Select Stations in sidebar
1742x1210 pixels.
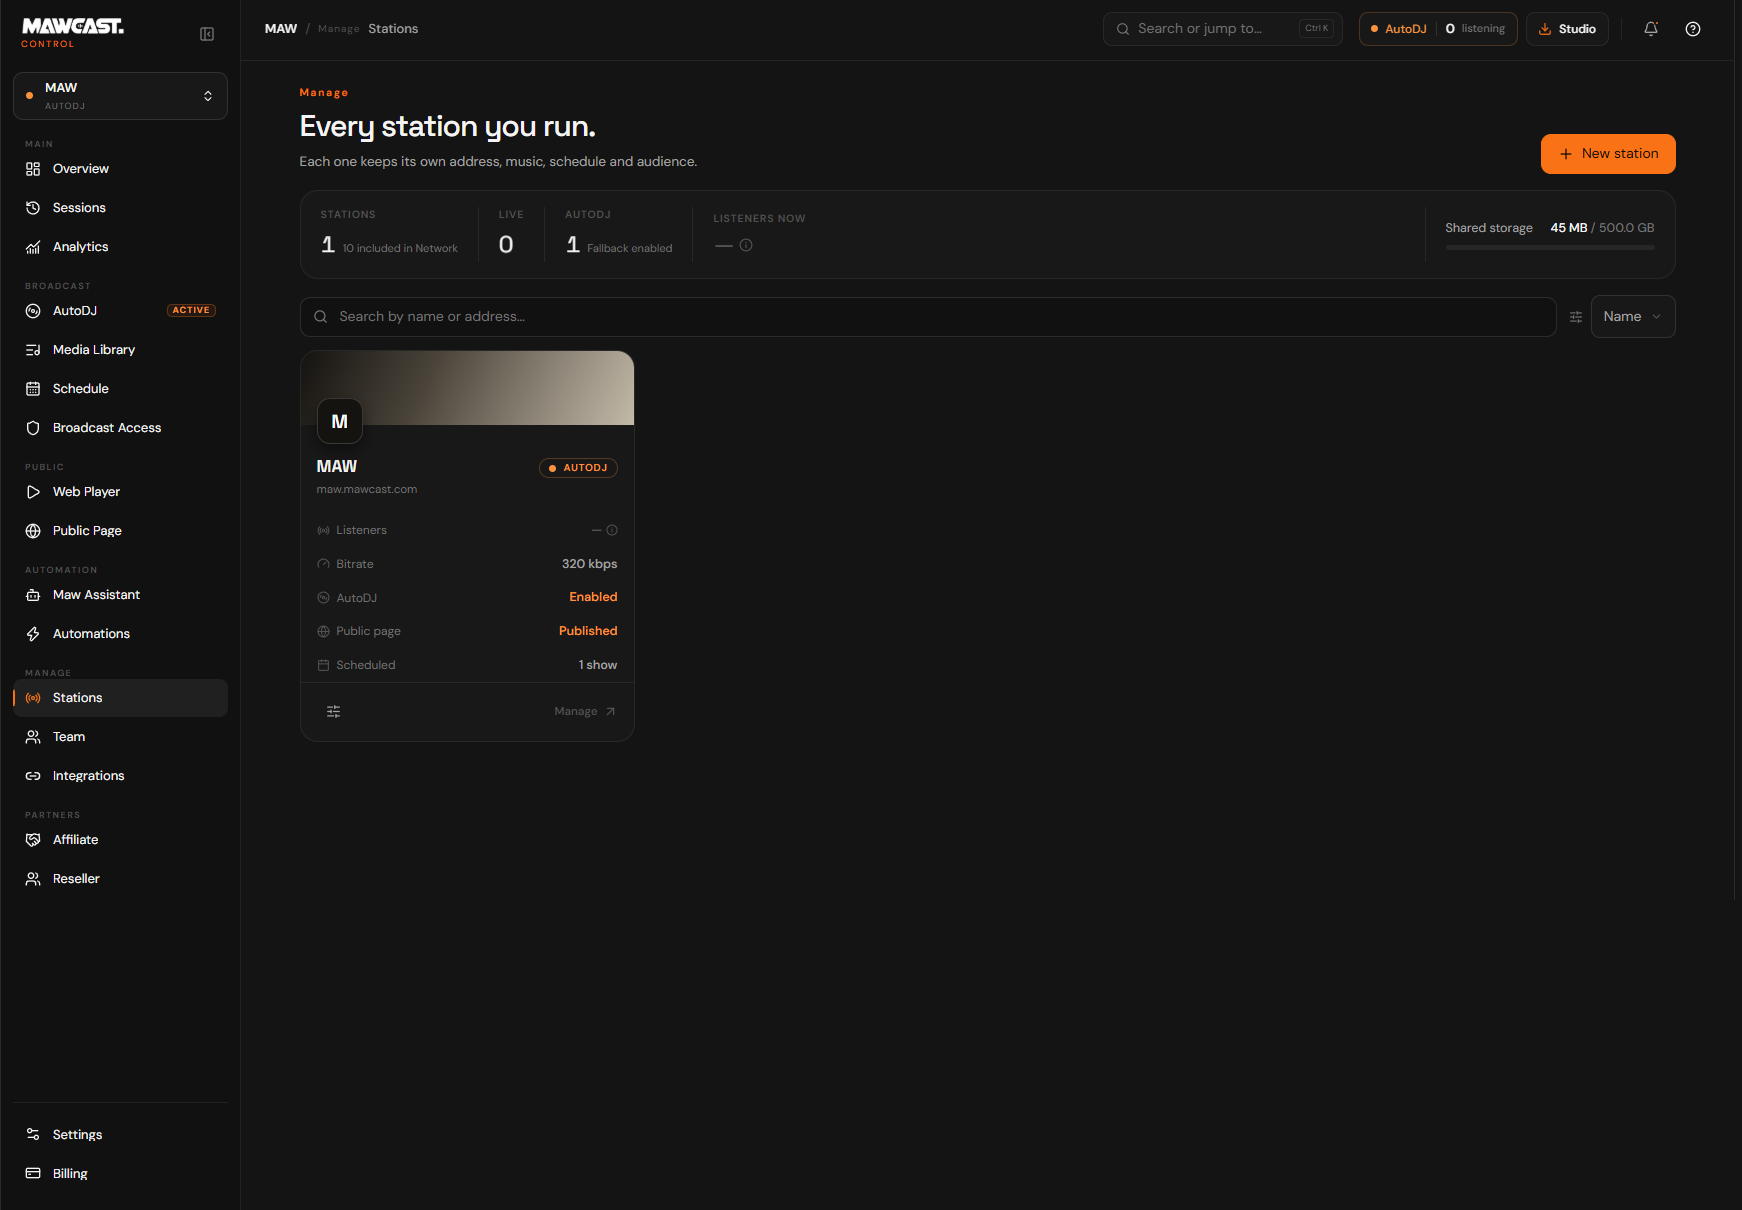coord(120,698)
